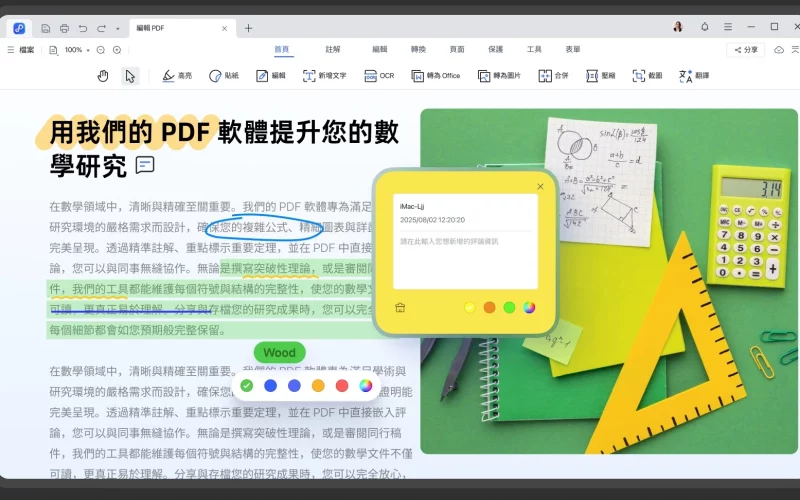Pick the orange swatch in the sticky note
Image resolution: width=800 pixels, height=500 pixels.
pos(489,307)
